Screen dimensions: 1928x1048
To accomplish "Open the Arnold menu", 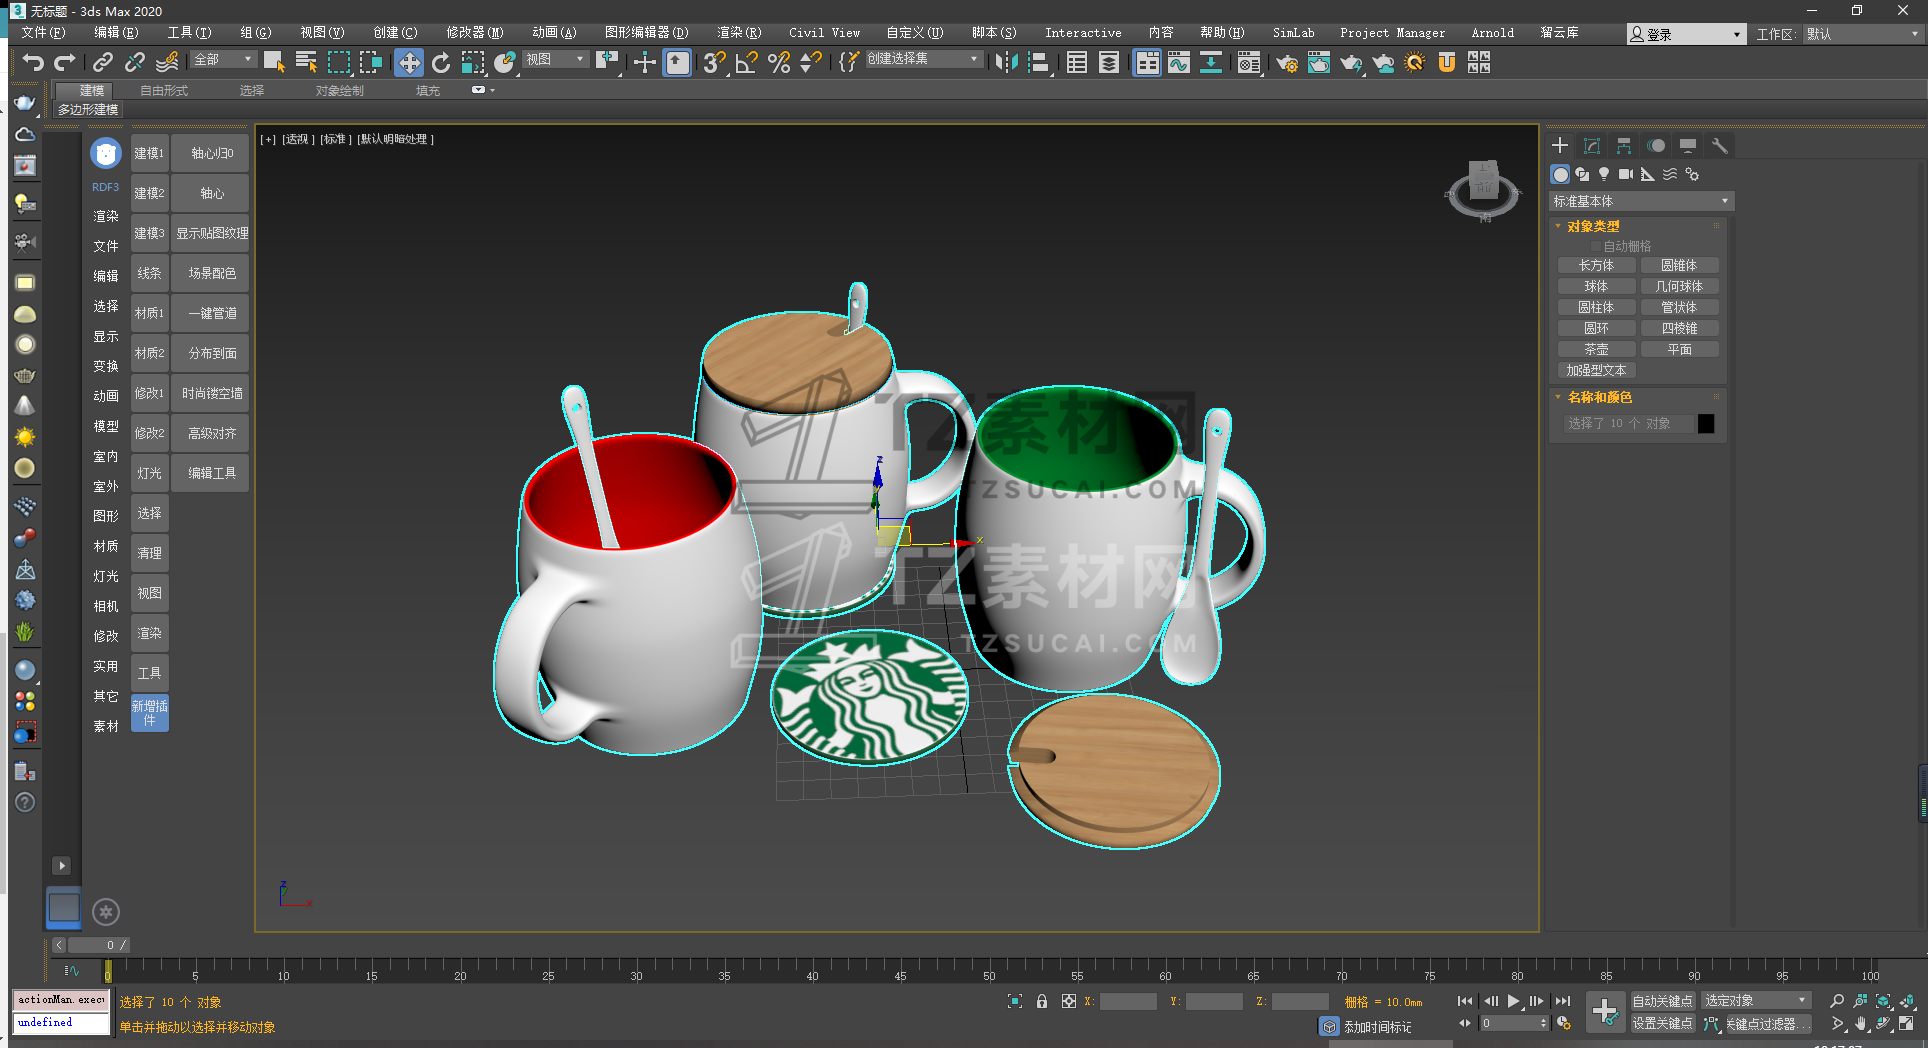I will 1492,33.
